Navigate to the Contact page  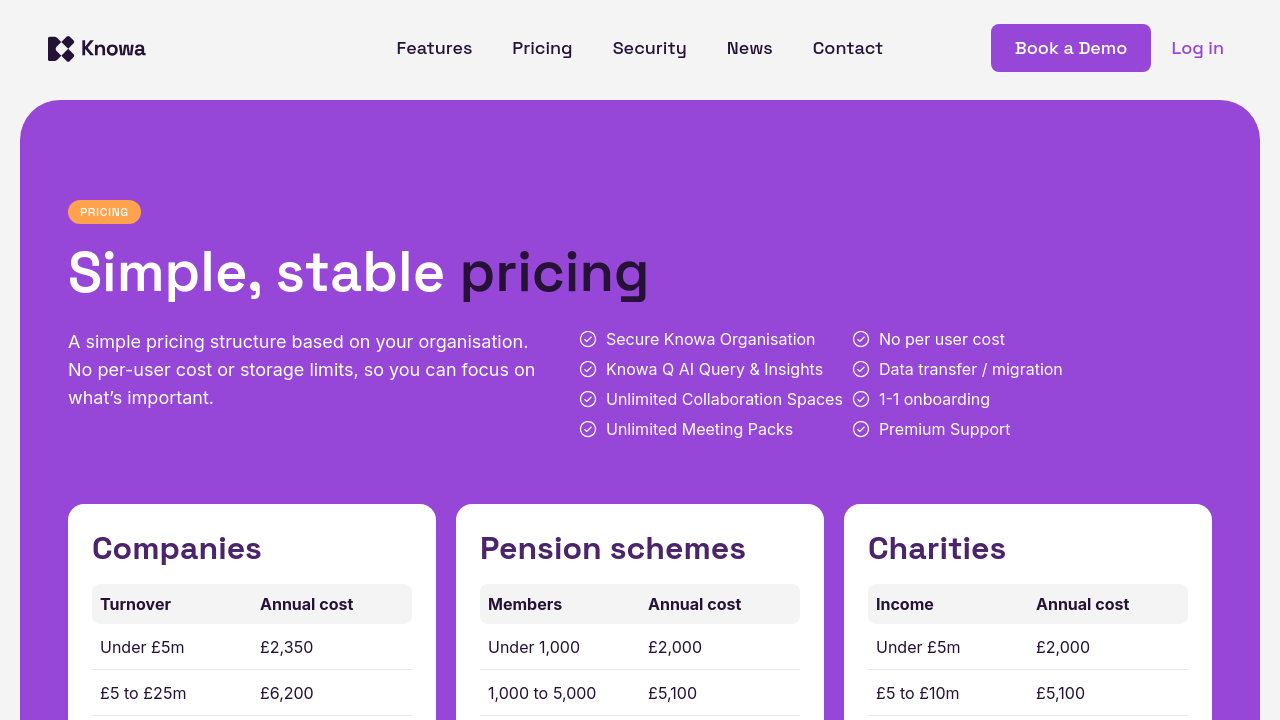(x=847, y=48)
